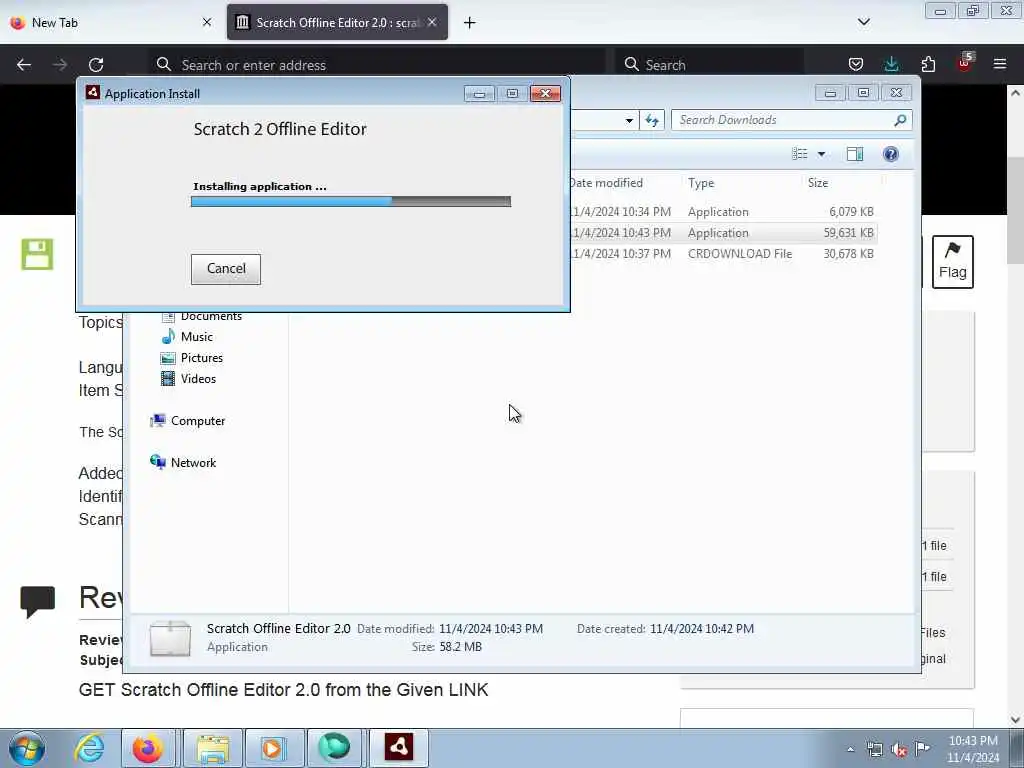Show hidden system tray icons
The width and height of the screenshot is (1024, 768).
point(850,750)
